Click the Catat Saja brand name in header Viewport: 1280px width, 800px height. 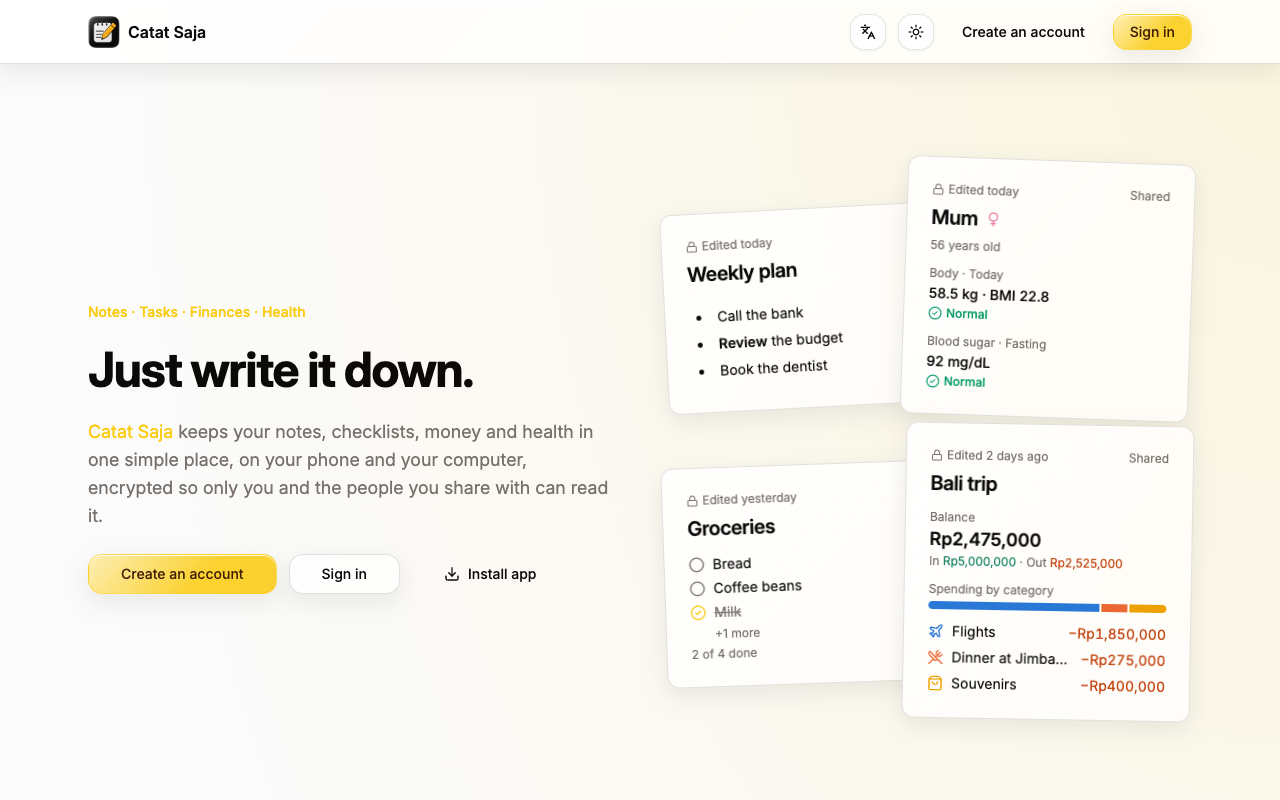tap(167, 32)
